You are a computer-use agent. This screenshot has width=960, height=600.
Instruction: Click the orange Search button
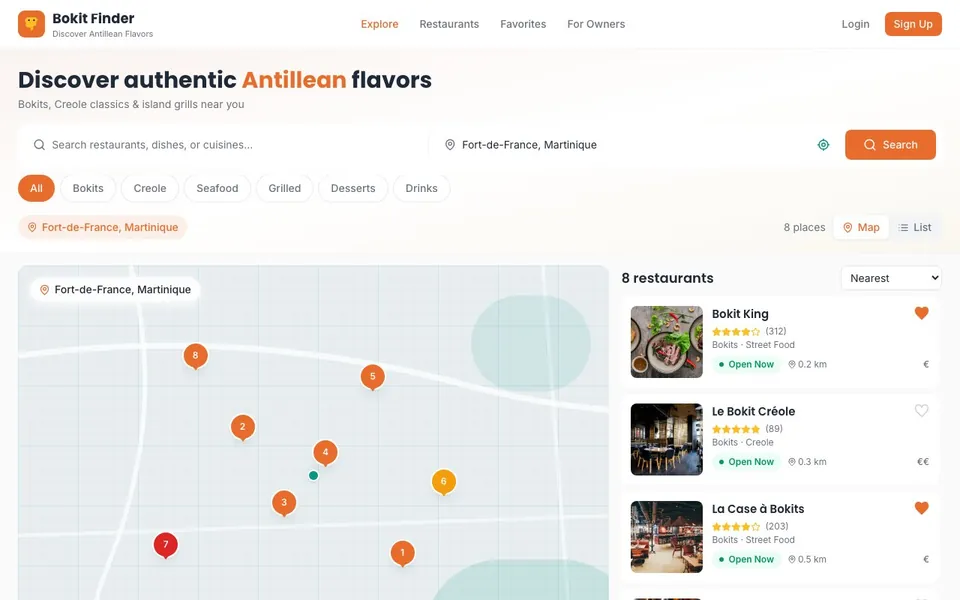click(x=890, y=144)
